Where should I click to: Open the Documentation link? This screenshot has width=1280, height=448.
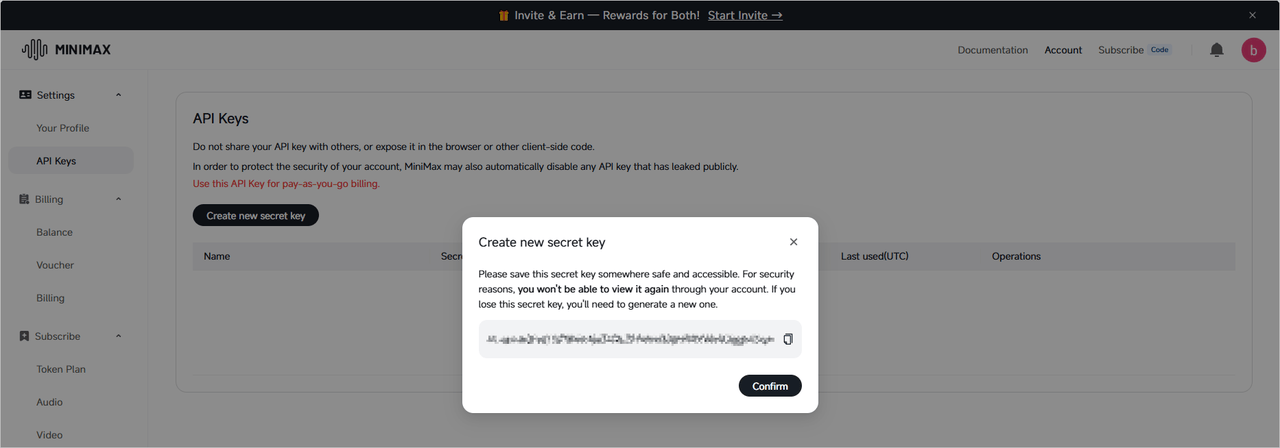coord(992,50)
